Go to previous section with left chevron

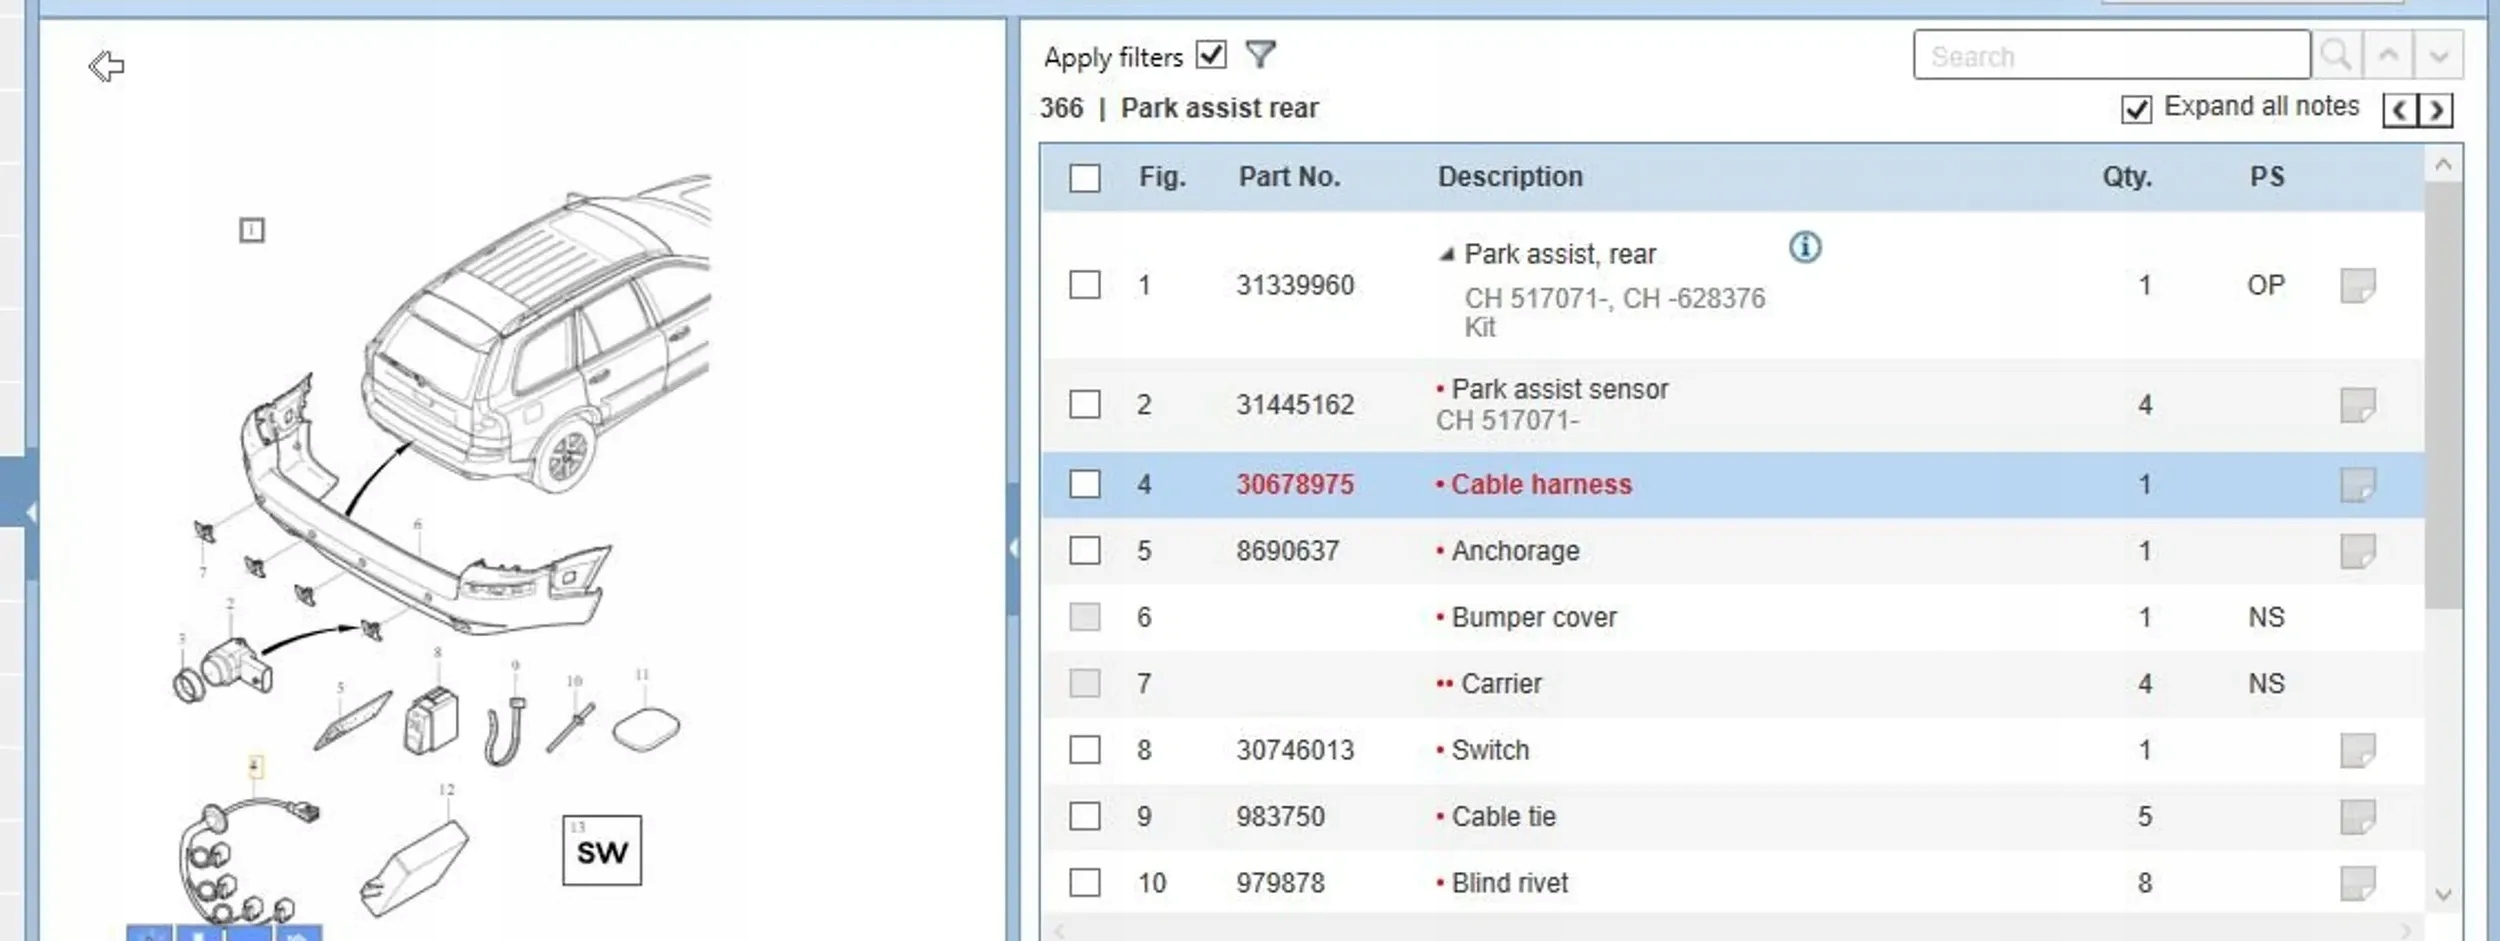pos(2400,109)
